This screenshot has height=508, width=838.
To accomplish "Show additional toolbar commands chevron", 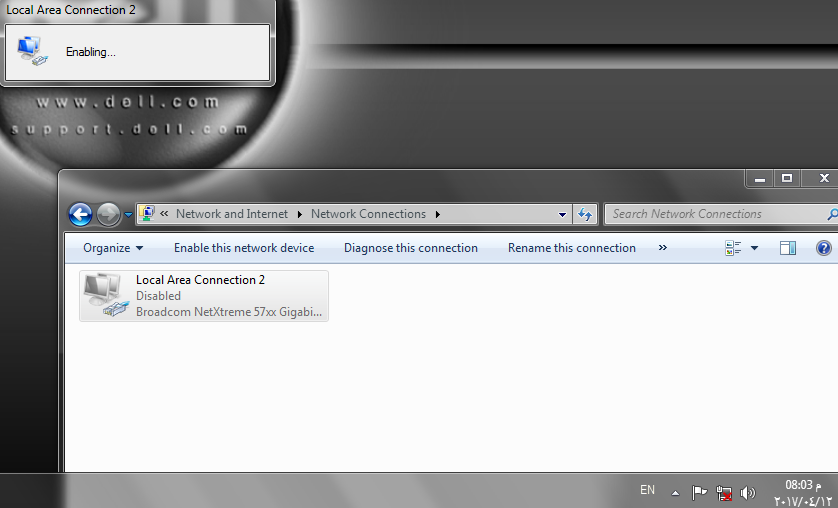I will coord(663,247).
